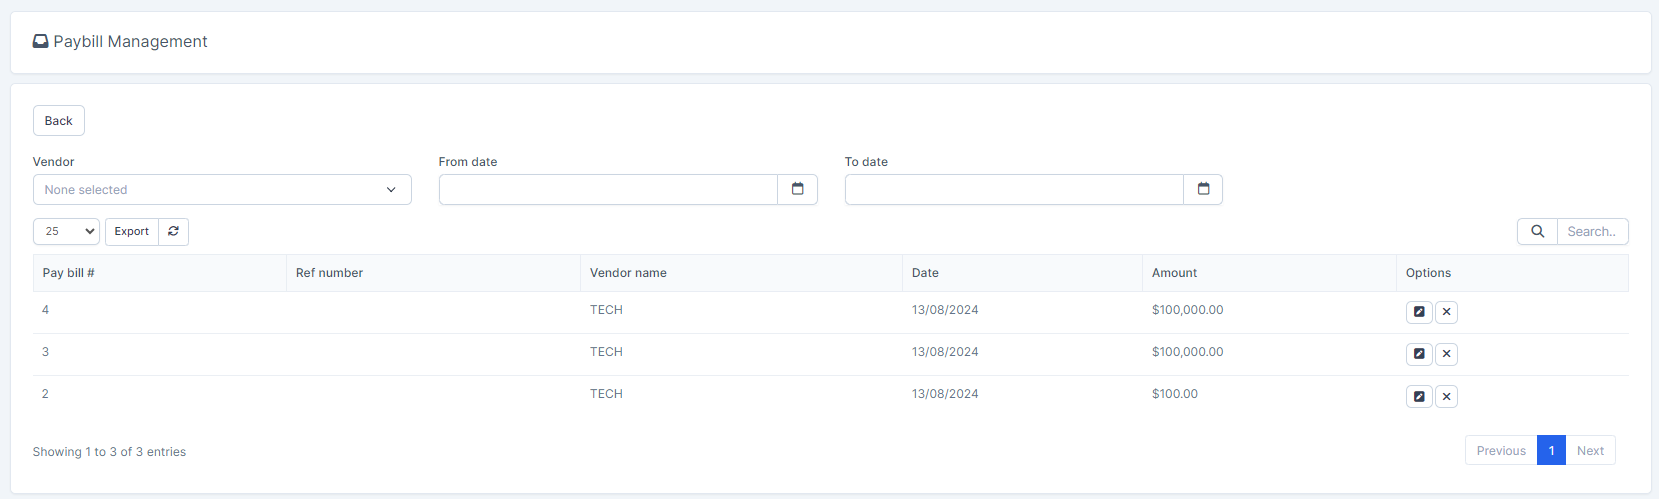Sort by Ref number column
1659x499 pixels.
[433, 273]
